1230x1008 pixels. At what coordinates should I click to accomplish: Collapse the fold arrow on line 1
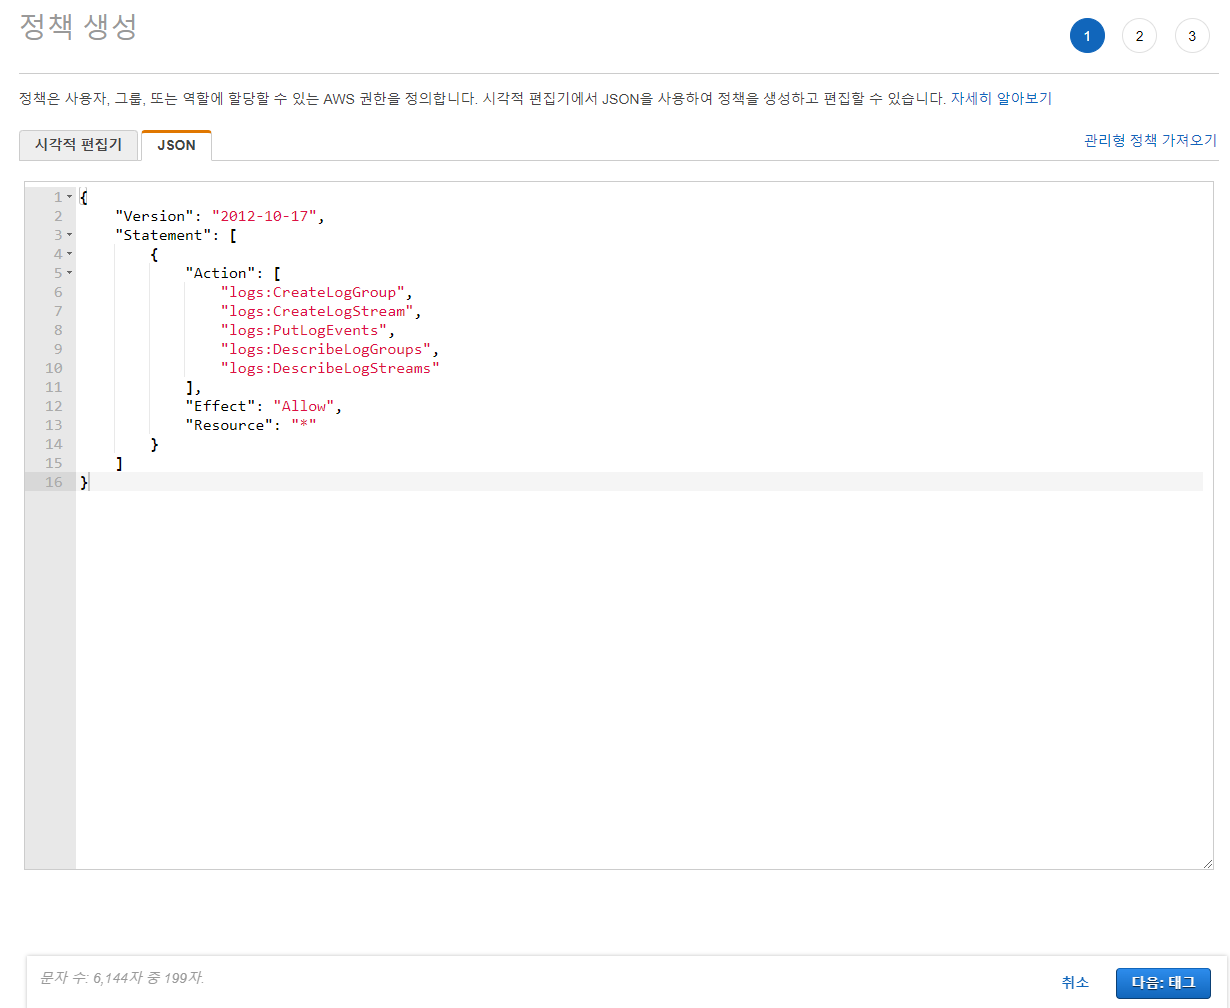(69, 197)
